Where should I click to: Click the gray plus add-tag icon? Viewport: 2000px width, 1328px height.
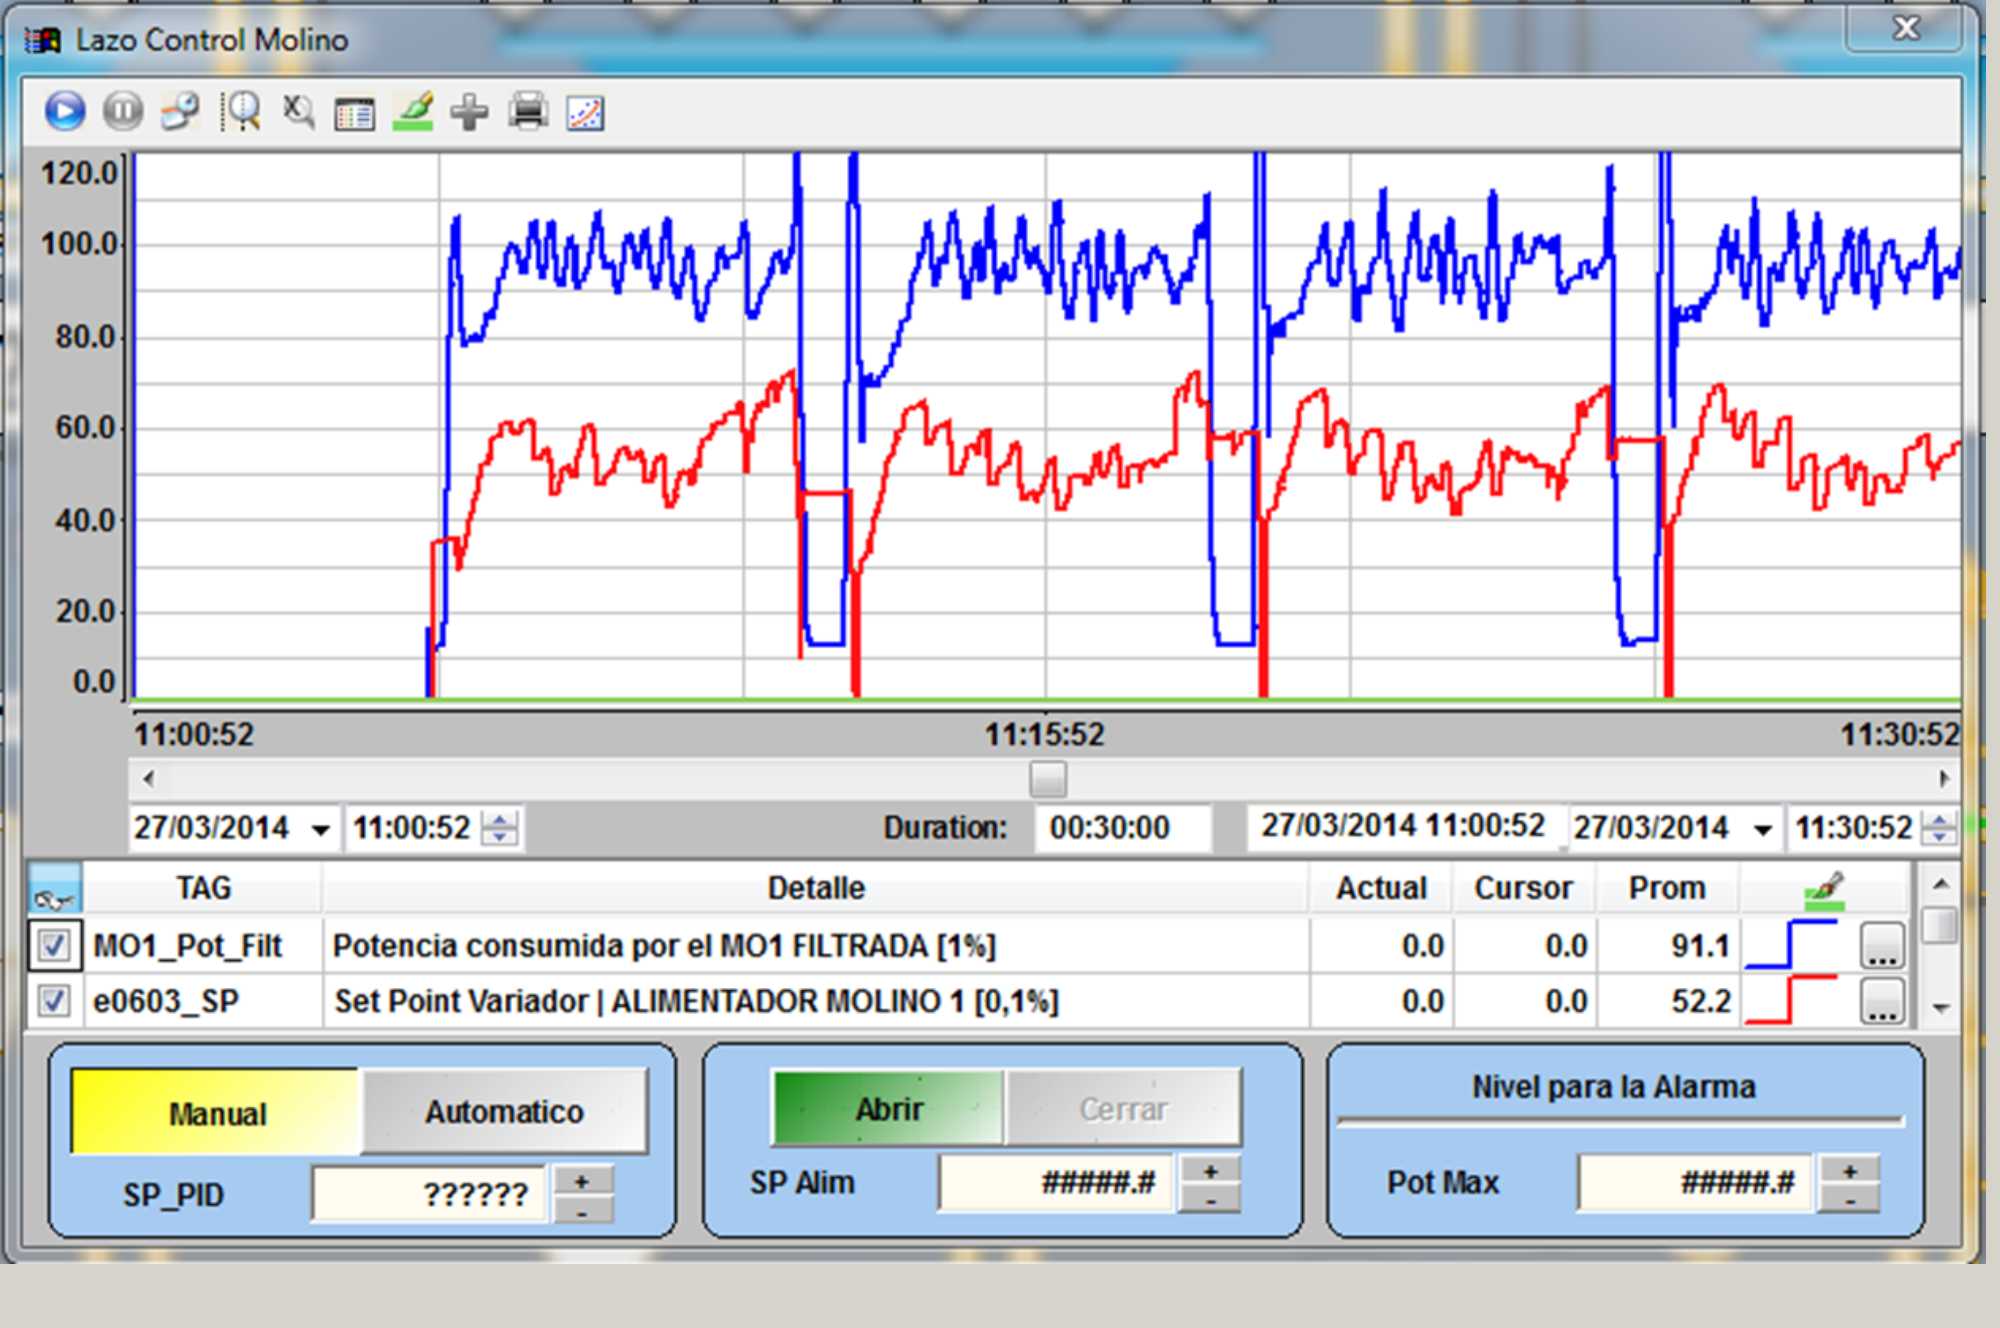tap(469, 112)
